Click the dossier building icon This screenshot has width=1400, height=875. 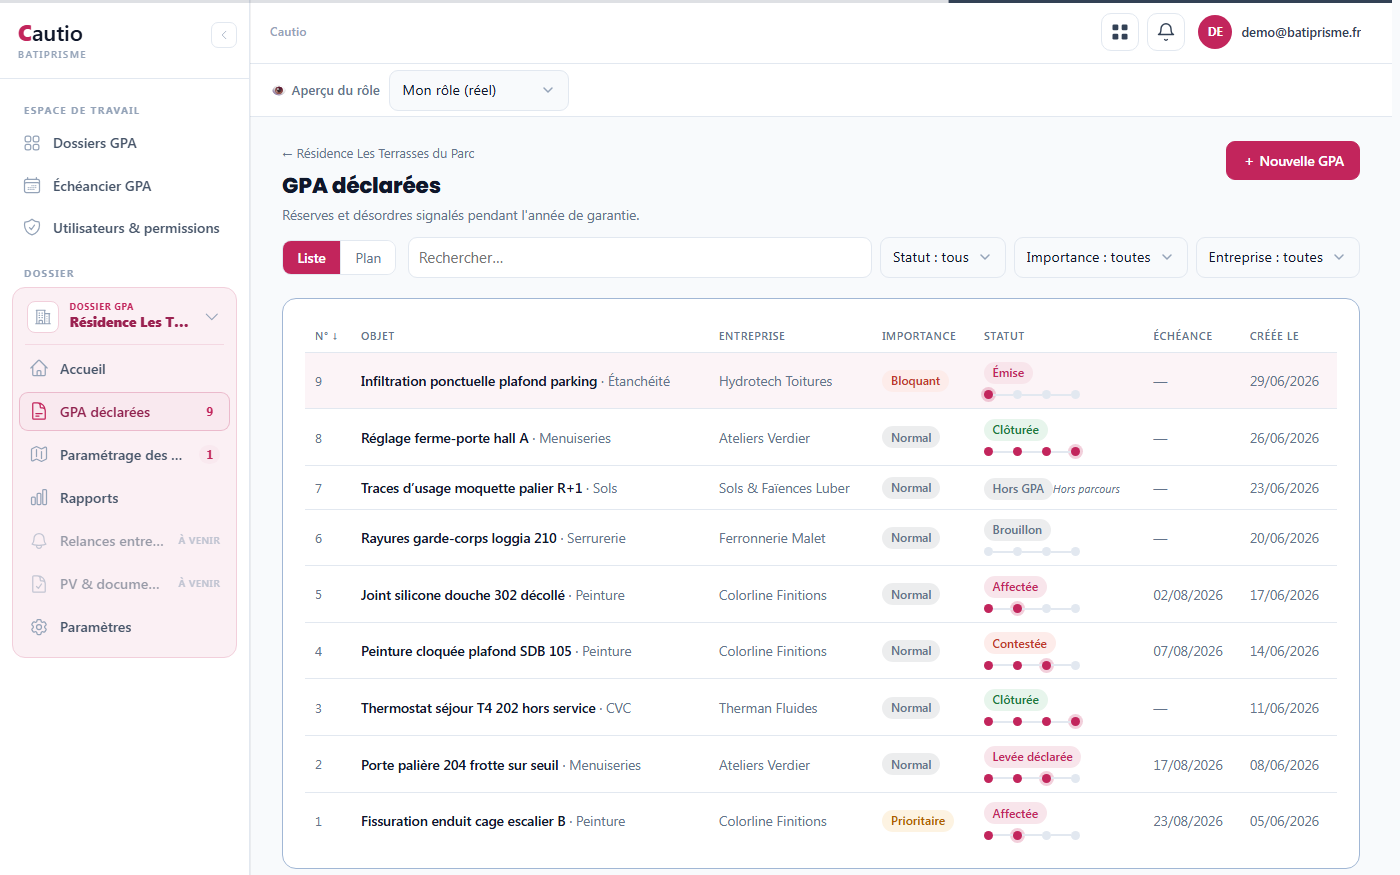tap(43, 317)
